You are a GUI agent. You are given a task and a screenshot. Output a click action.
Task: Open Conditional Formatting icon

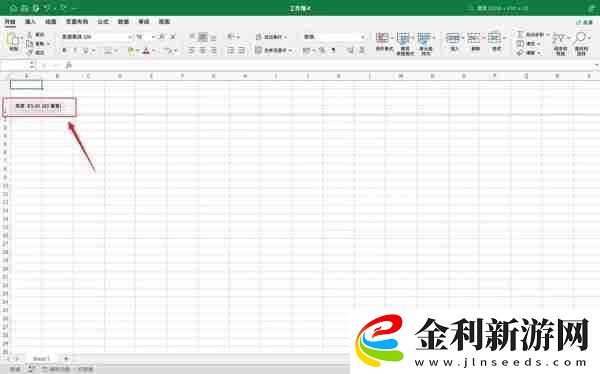[x=383, y=38]
